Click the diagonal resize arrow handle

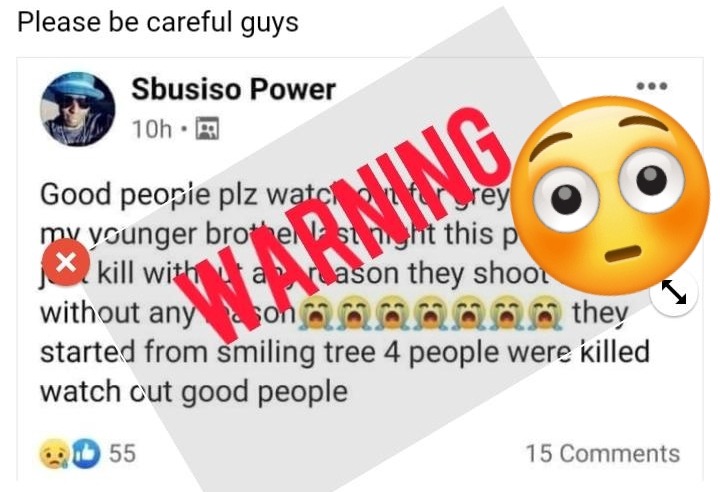click(674, 293)
